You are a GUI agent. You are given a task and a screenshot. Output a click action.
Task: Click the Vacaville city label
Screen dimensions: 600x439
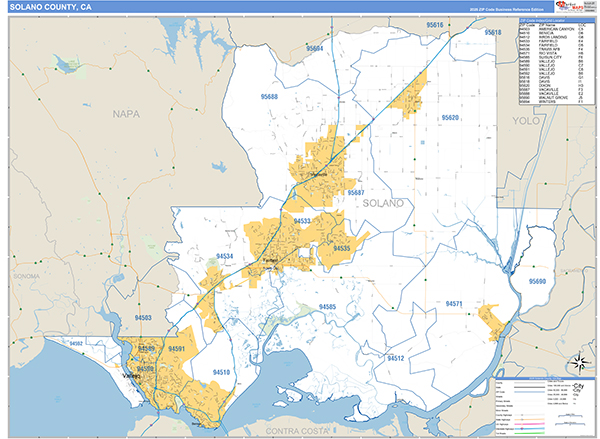pos(318,175)
